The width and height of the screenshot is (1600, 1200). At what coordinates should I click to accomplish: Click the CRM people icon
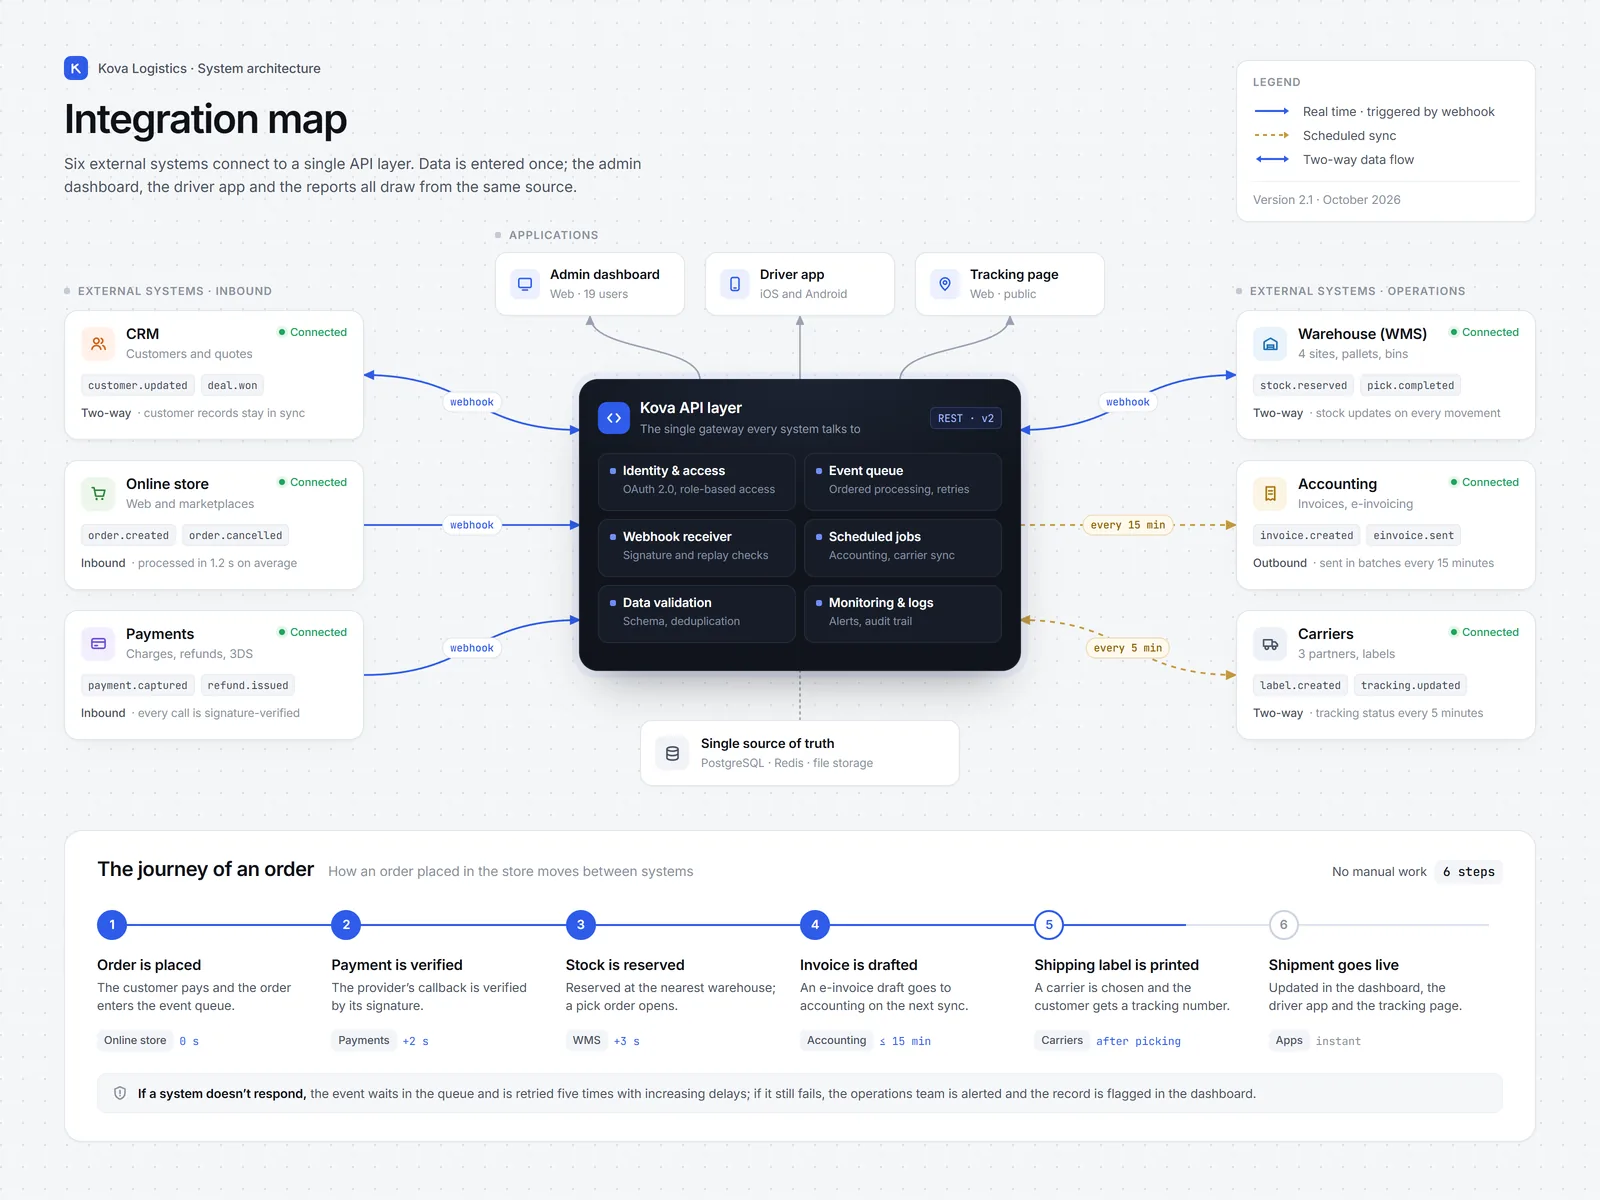tap(98, 344)
